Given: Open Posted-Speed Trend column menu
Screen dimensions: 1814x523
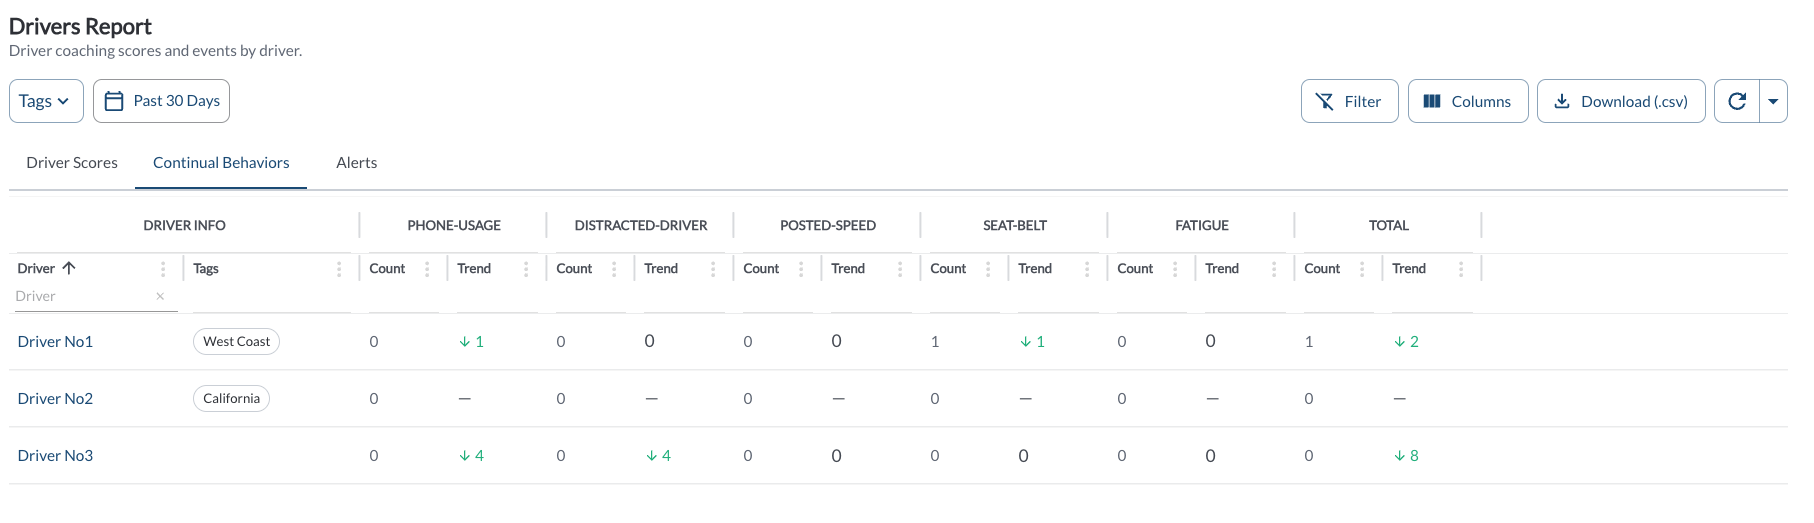Looking at the screenshot, I should pos(900,269).
